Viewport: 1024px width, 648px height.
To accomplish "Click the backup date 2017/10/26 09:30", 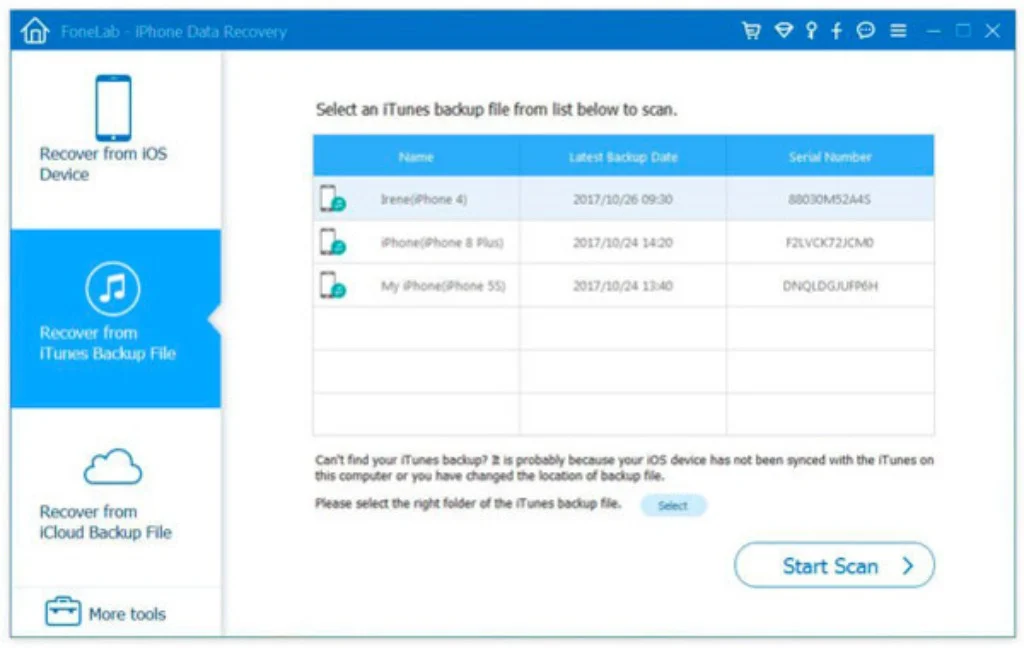I will (x=623, y=199).
